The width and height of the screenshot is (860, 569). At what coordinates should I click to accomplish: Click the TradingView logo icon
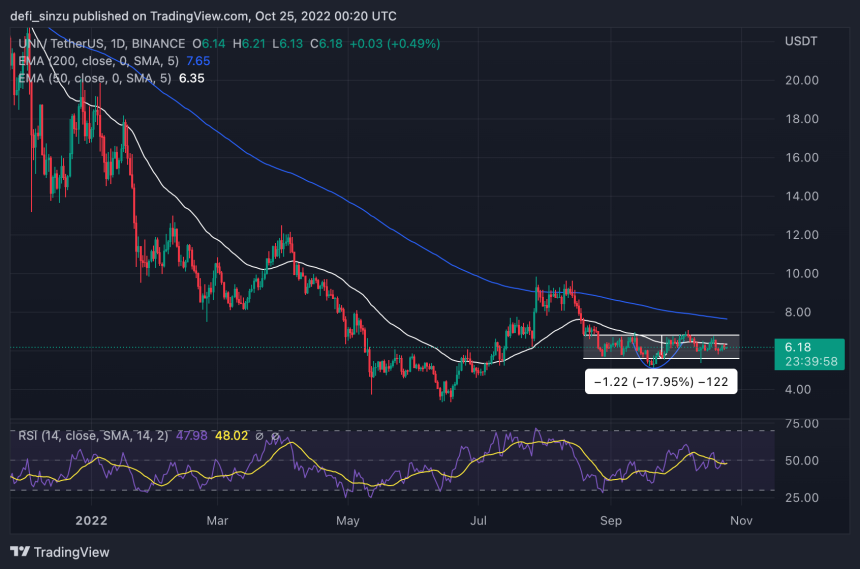tap(20, 551)
